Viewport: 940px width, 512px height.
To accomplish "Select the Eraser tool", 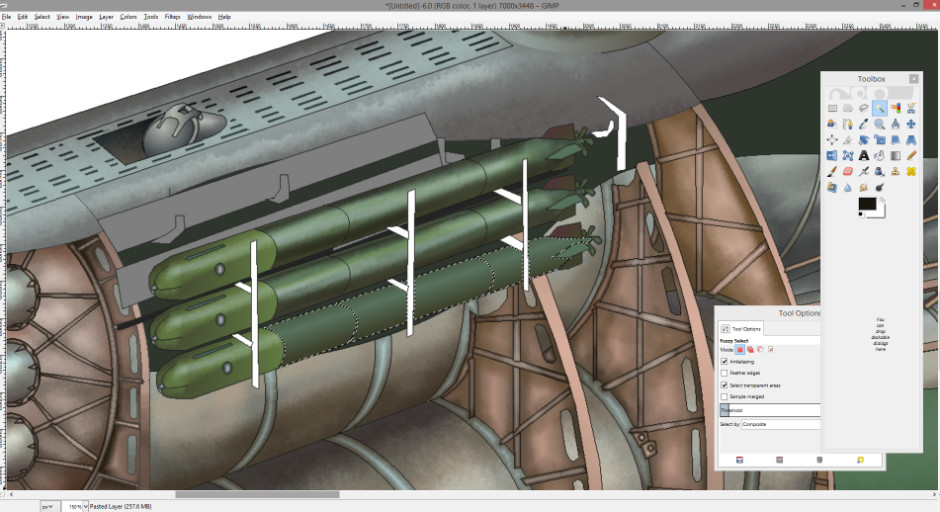I will point(848,171).
